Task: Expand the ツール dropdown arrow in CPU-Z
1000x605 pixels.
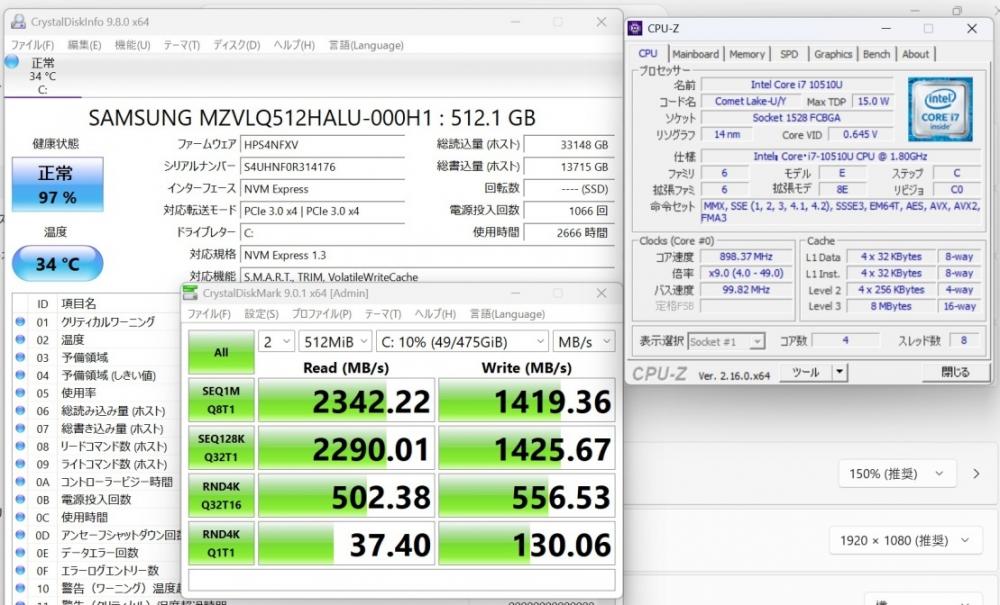Action: point(840,372)
